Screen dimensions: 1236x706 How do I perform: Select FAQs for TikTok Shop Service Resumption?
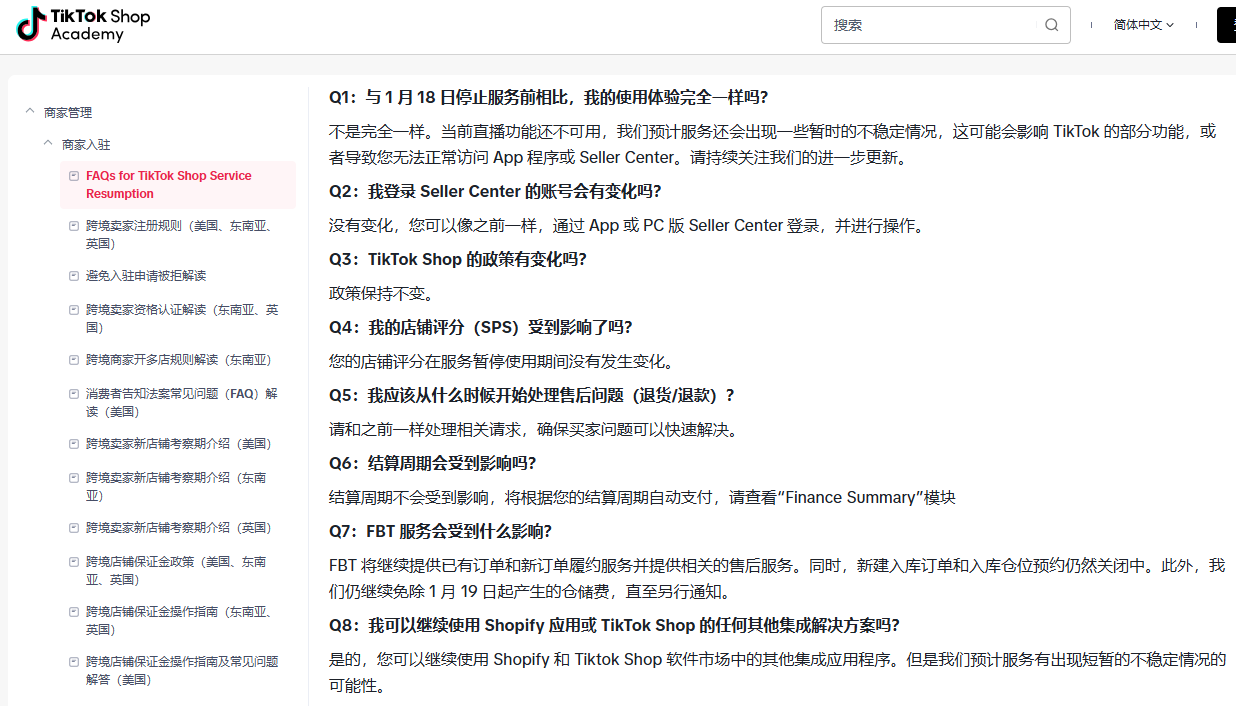point(168,185)
